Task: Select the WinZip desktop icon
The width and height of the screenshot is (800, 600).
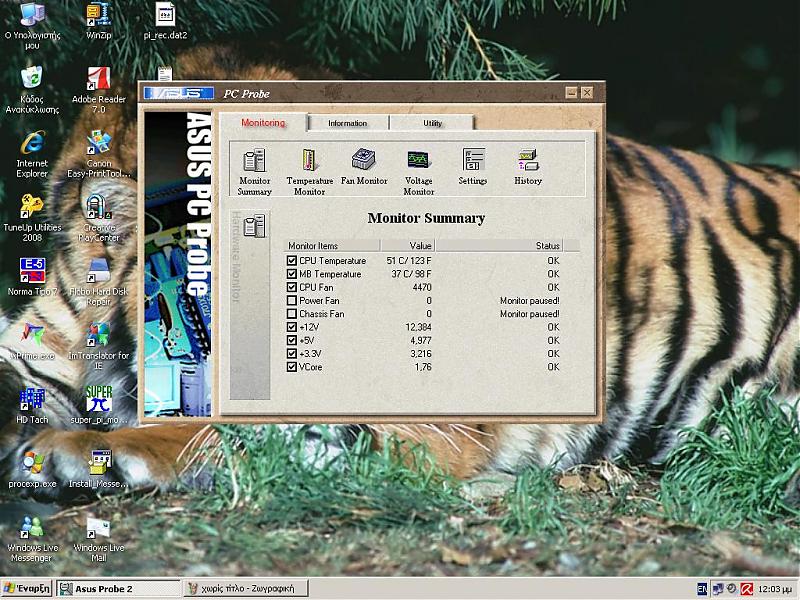Action: (x=98, y=21)
